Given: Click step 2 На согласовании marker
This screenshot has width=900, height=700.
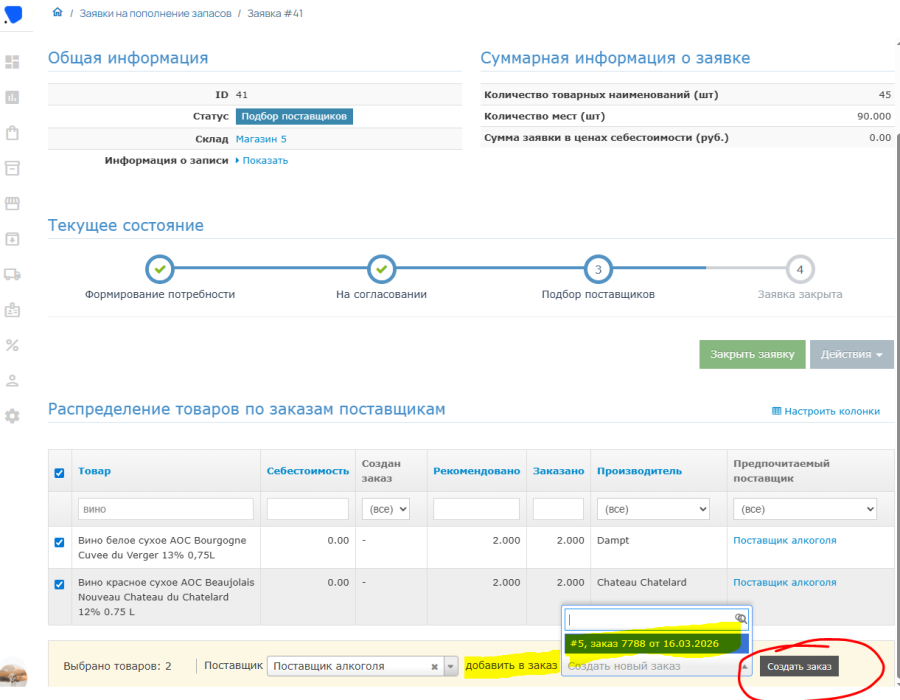Looking at the screenshot, I should point(382,269).
